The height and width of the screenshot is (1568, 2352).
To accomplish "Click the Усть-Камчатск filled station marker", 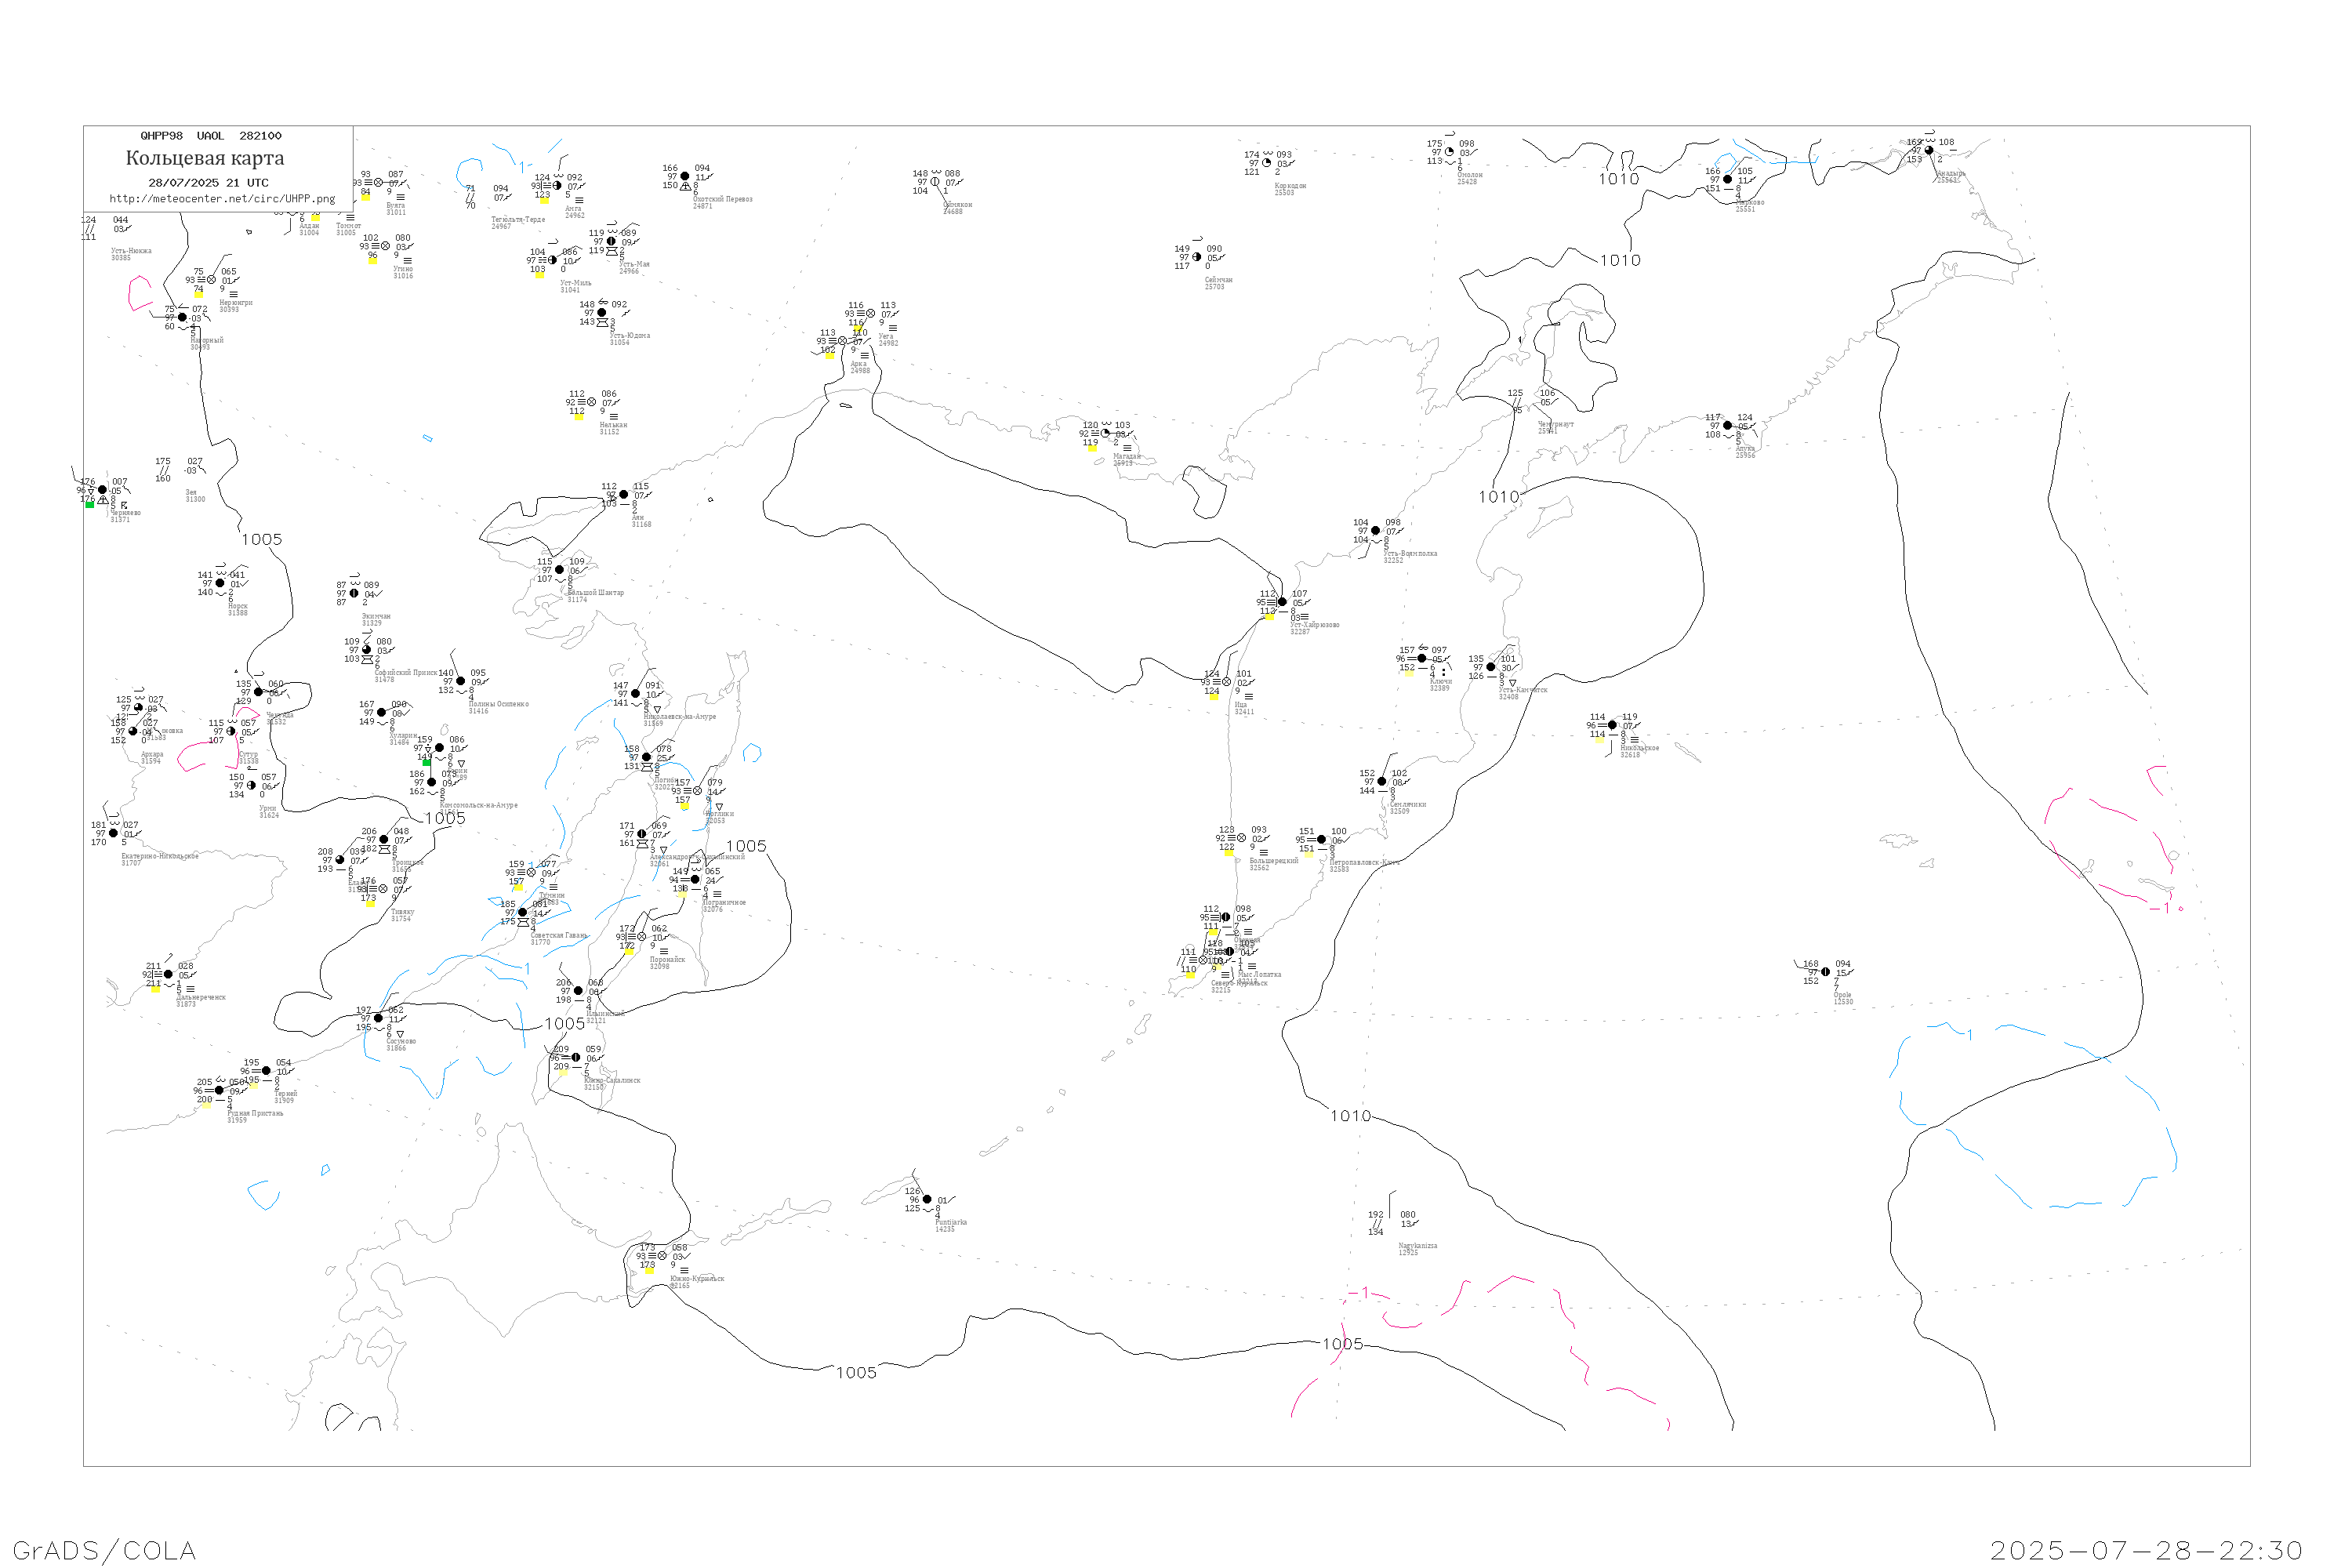I will [1491, 667].
